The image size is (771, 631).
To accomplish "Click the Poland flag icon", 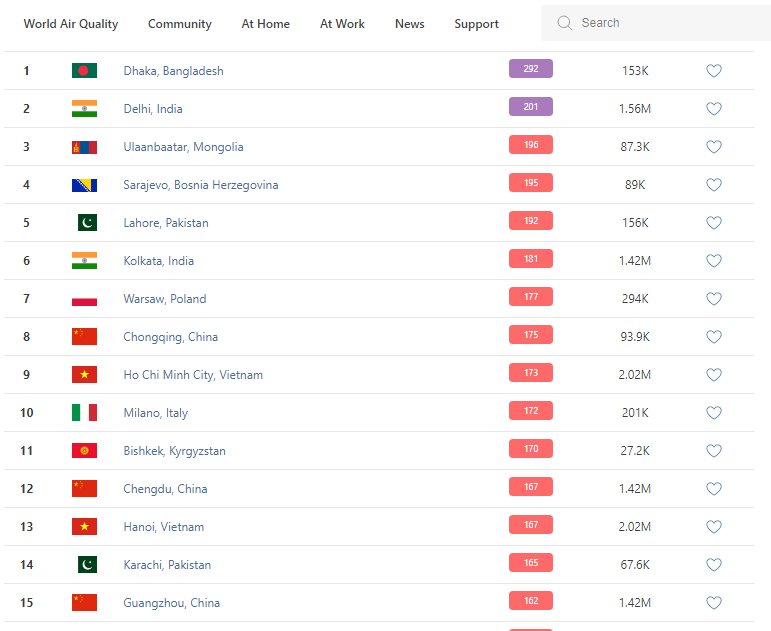I will (84, 299).
